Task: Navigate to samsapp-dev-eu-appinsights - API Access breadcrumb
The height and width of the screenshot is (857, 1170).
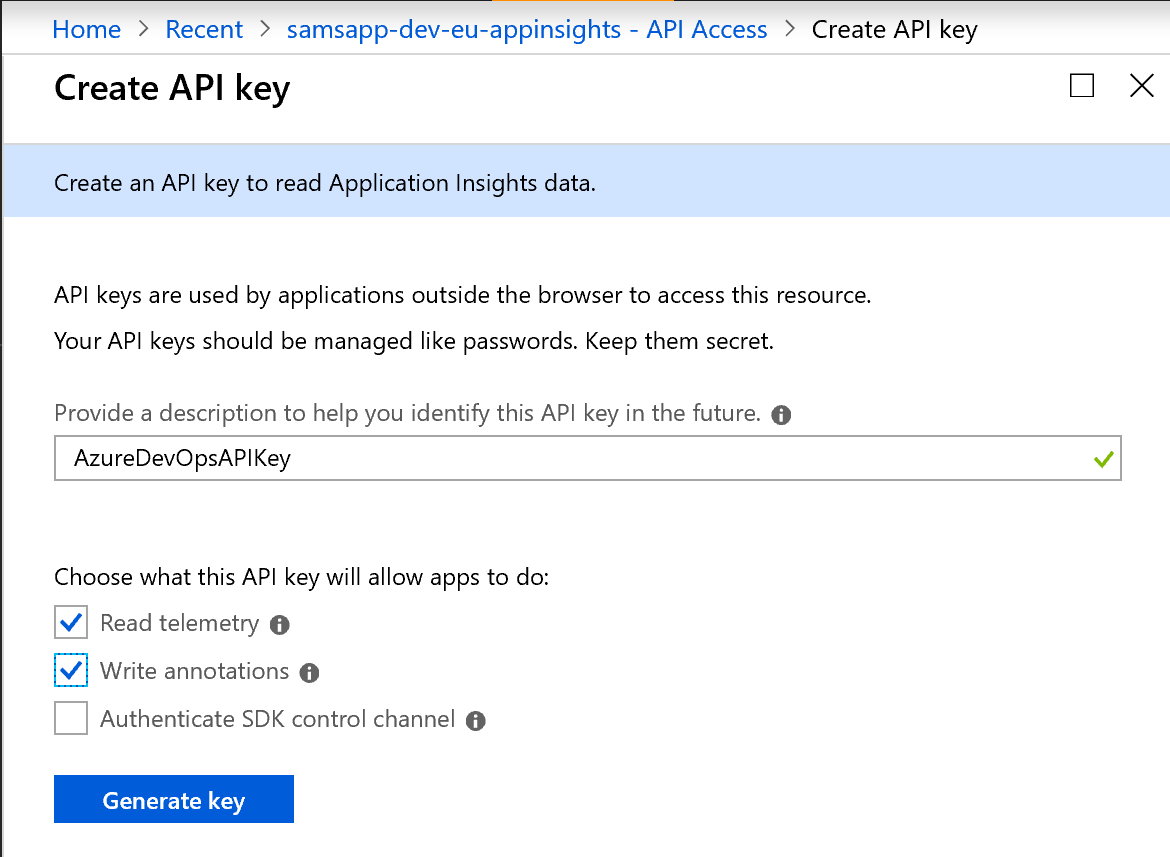Action: [527, 30]
